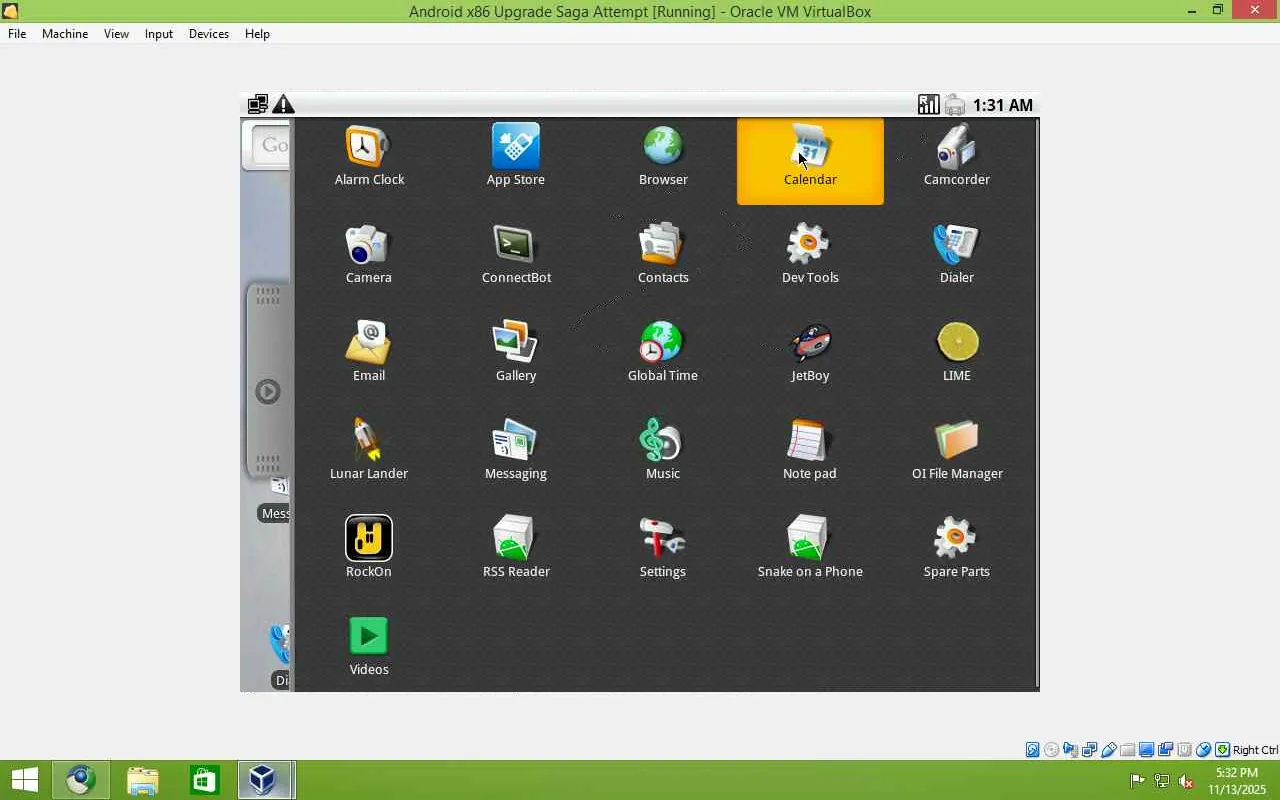Open File Explorer from the taskbar
This screenshot has width=1280, height=800.
[143, 780]
